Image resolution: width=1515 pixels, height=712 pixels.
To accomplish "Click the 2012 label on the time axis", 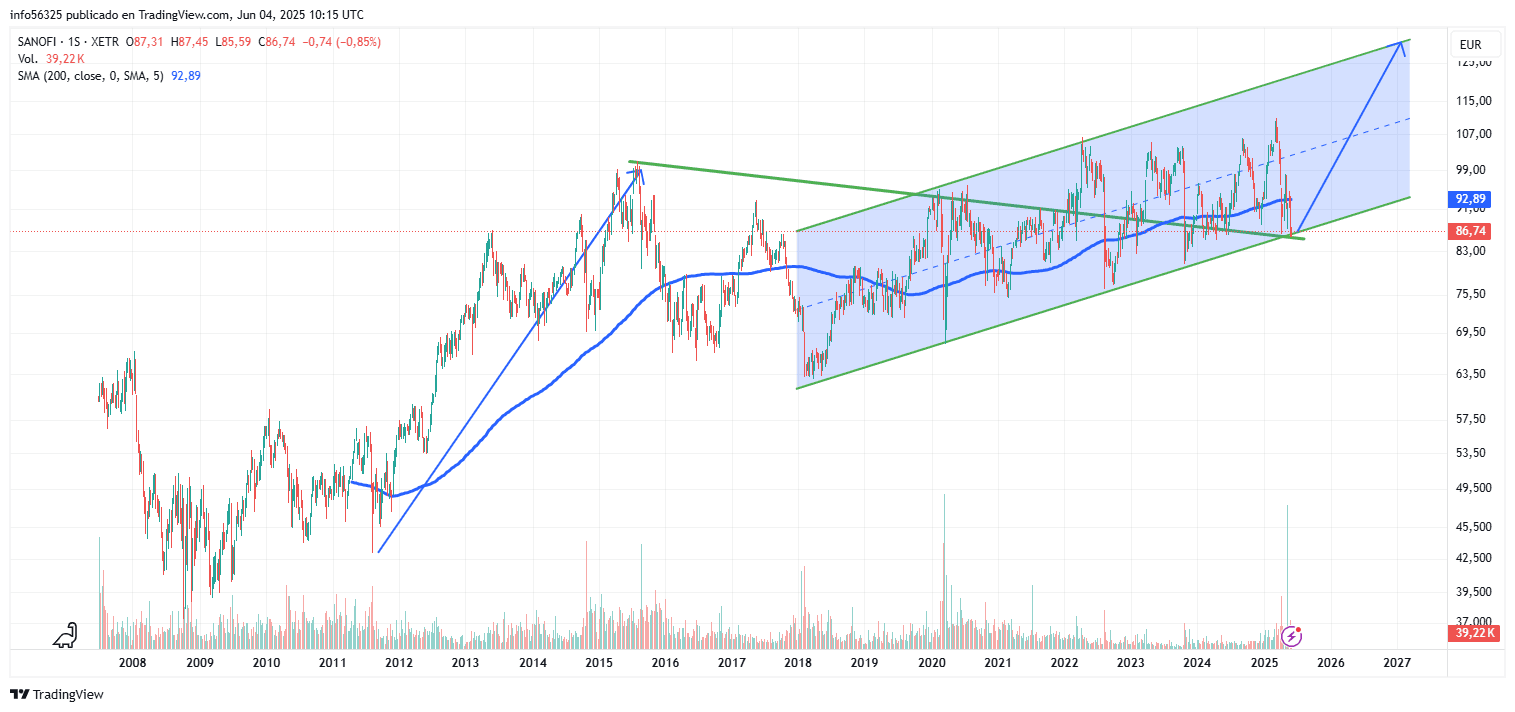I will (399, 663).
